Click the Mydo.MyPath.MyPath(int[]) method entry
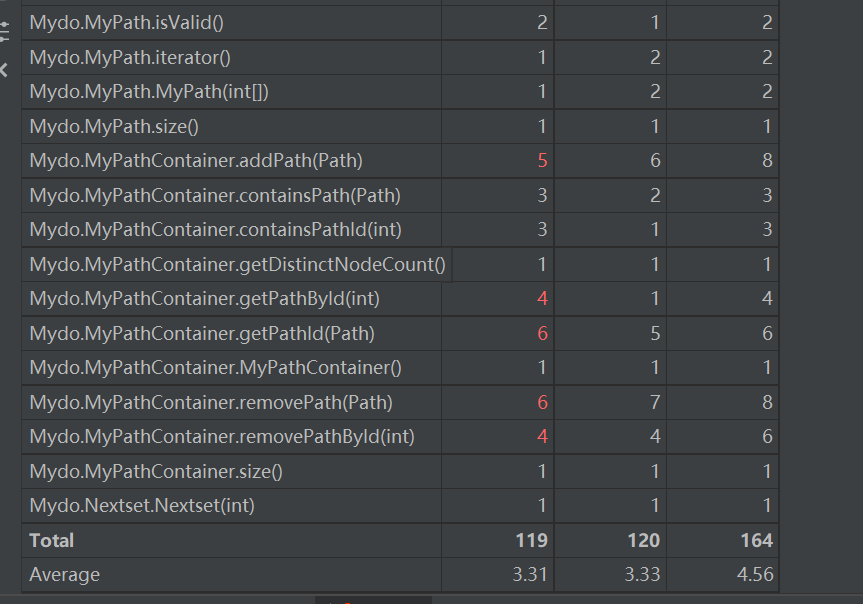This screenshot has width=863, height=604. click(149, 91)
